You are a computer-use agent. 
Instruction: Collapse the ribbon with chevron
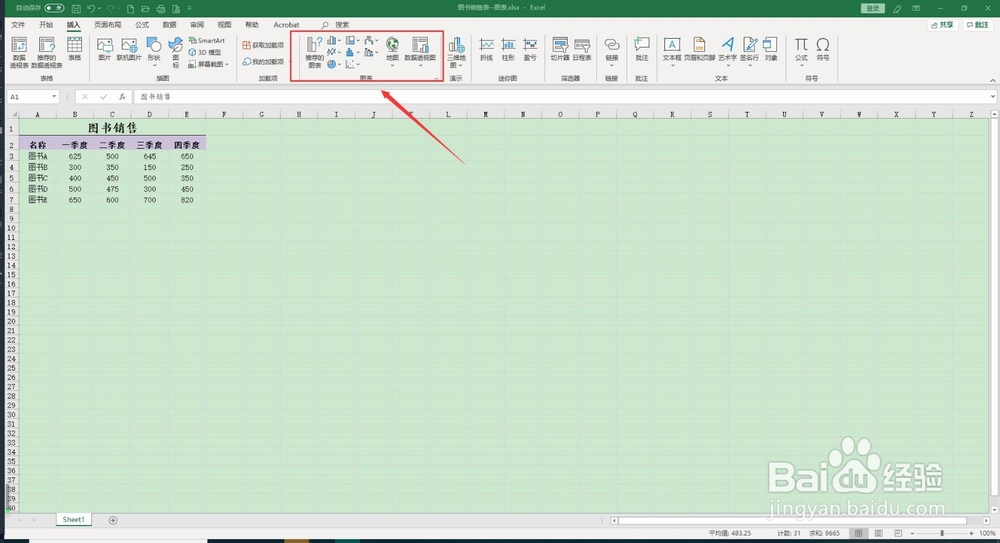click(x=993, y=80)
